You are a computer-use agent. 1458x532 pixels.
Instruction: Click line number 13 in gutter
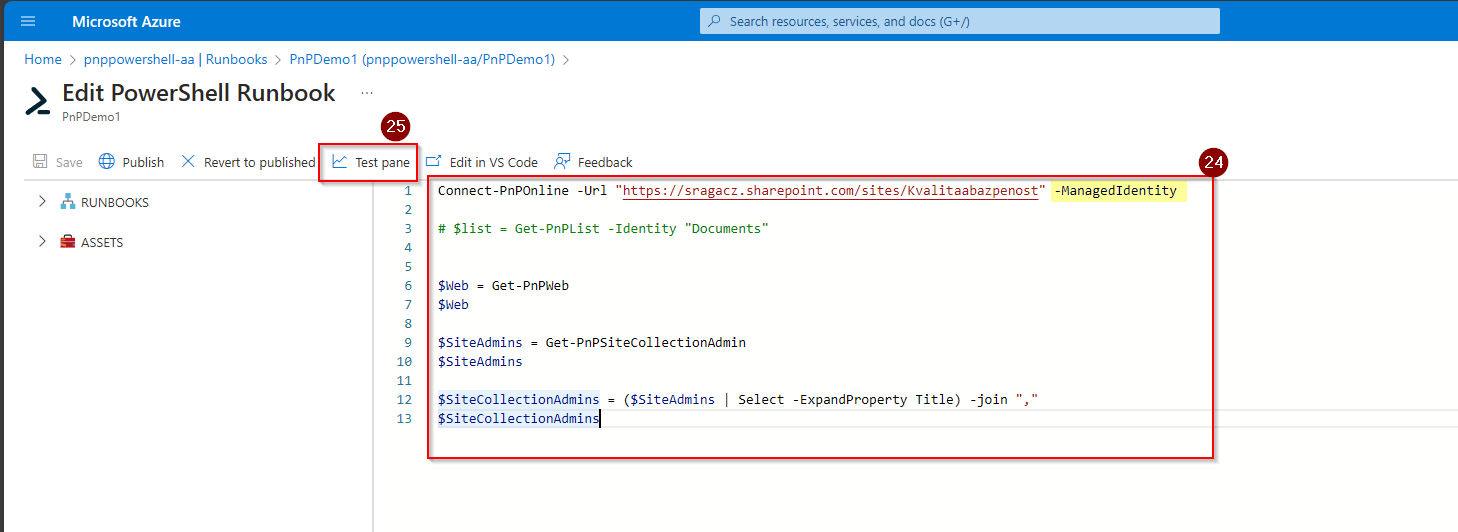[x=404, y=418]
